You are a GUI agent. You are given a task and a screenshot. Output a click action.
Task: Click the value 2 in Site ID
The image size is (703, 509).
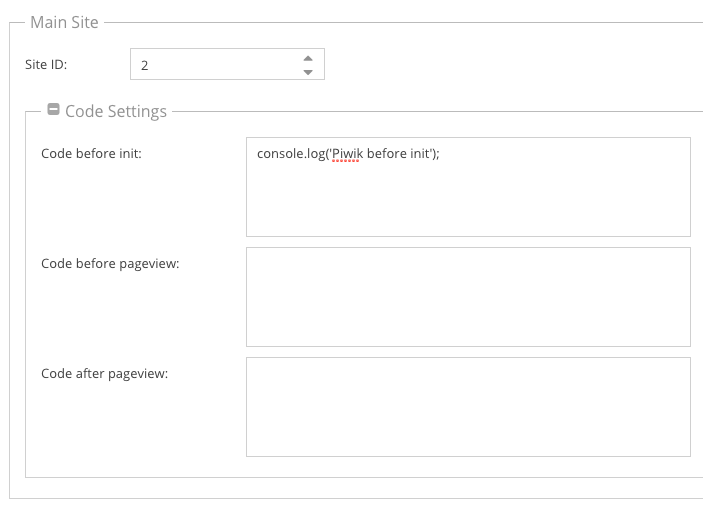(145, 65)
